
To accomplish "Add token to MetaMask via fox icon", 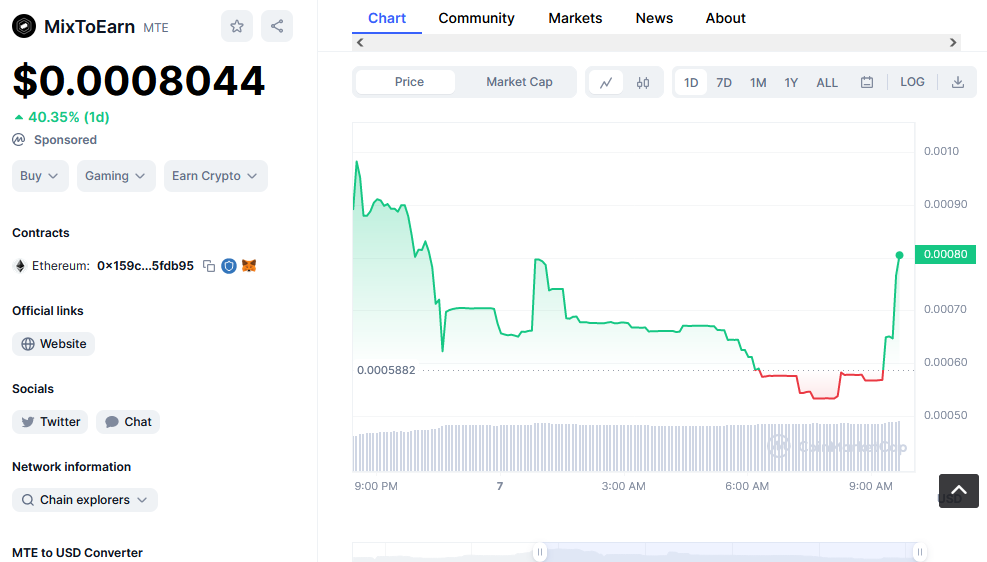I will tap(249, 266).
